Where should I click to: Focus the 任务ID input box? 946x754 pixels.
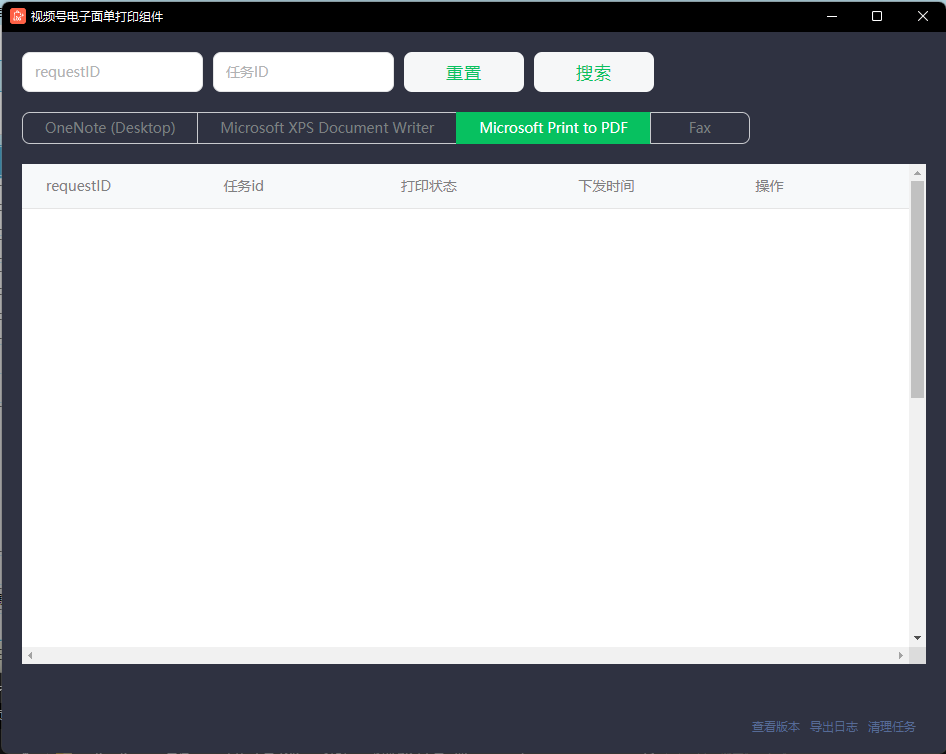303,72
